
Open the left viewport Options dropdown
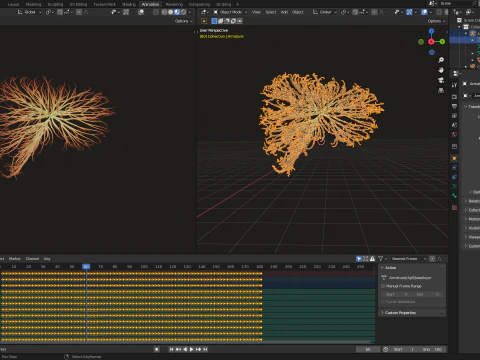(184, 21)
